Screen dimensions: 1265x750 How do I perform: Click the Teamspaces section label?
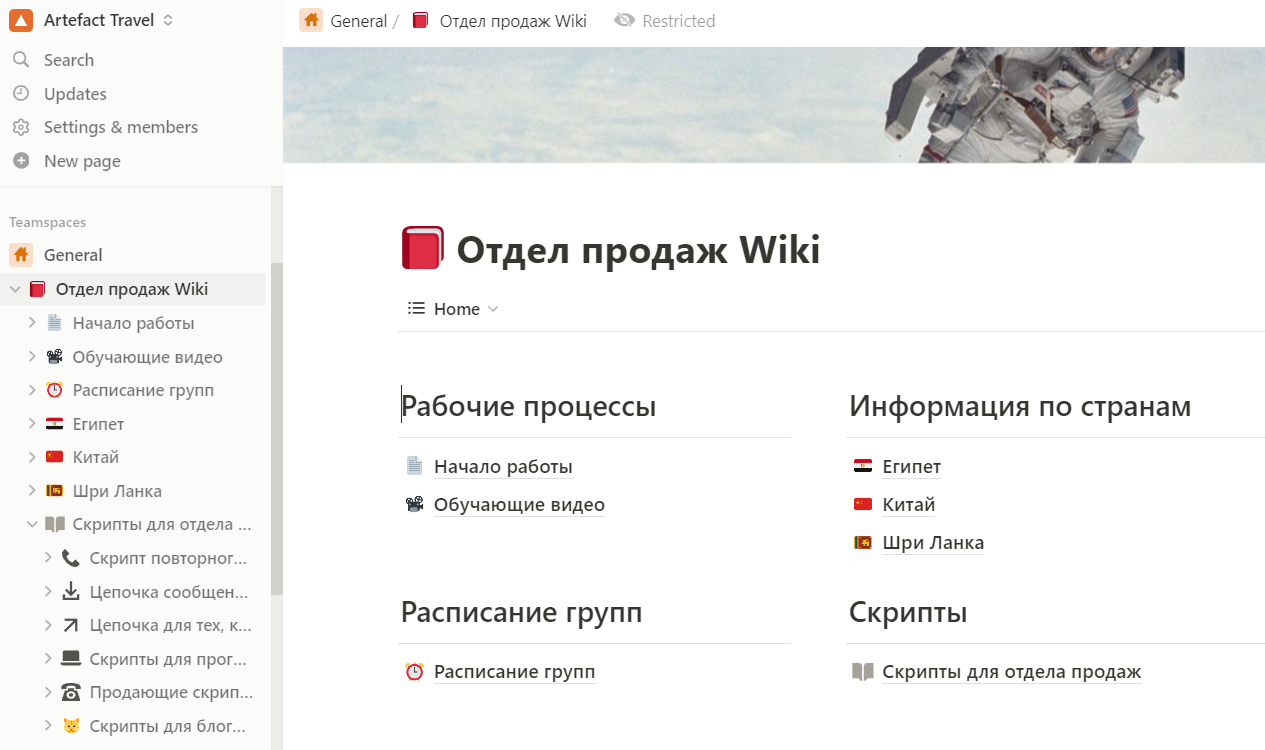point(48,223)
